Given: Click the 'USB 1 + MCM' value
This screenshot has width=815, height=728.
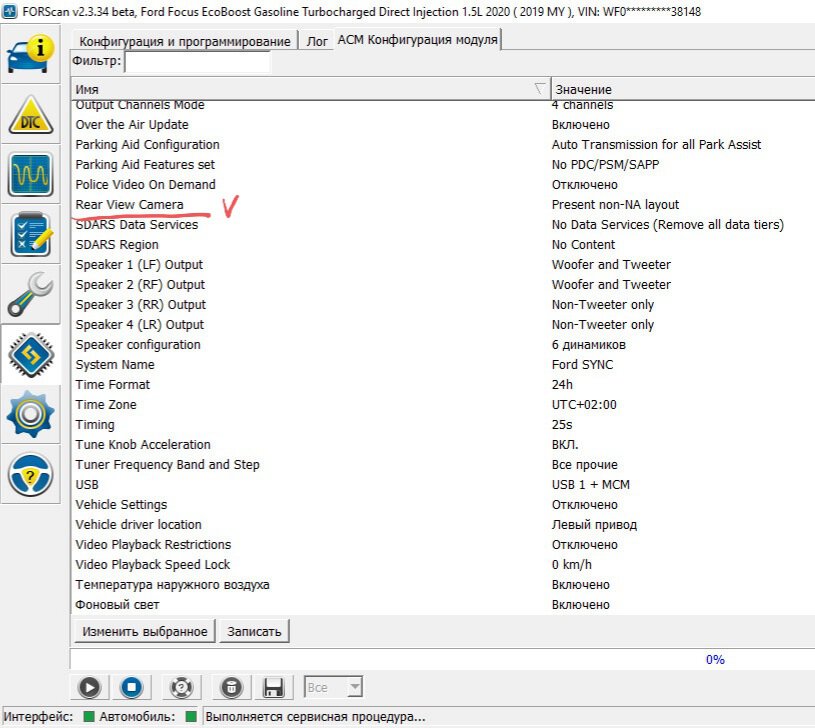Looking at the screenshot, I should coord(591,485).
